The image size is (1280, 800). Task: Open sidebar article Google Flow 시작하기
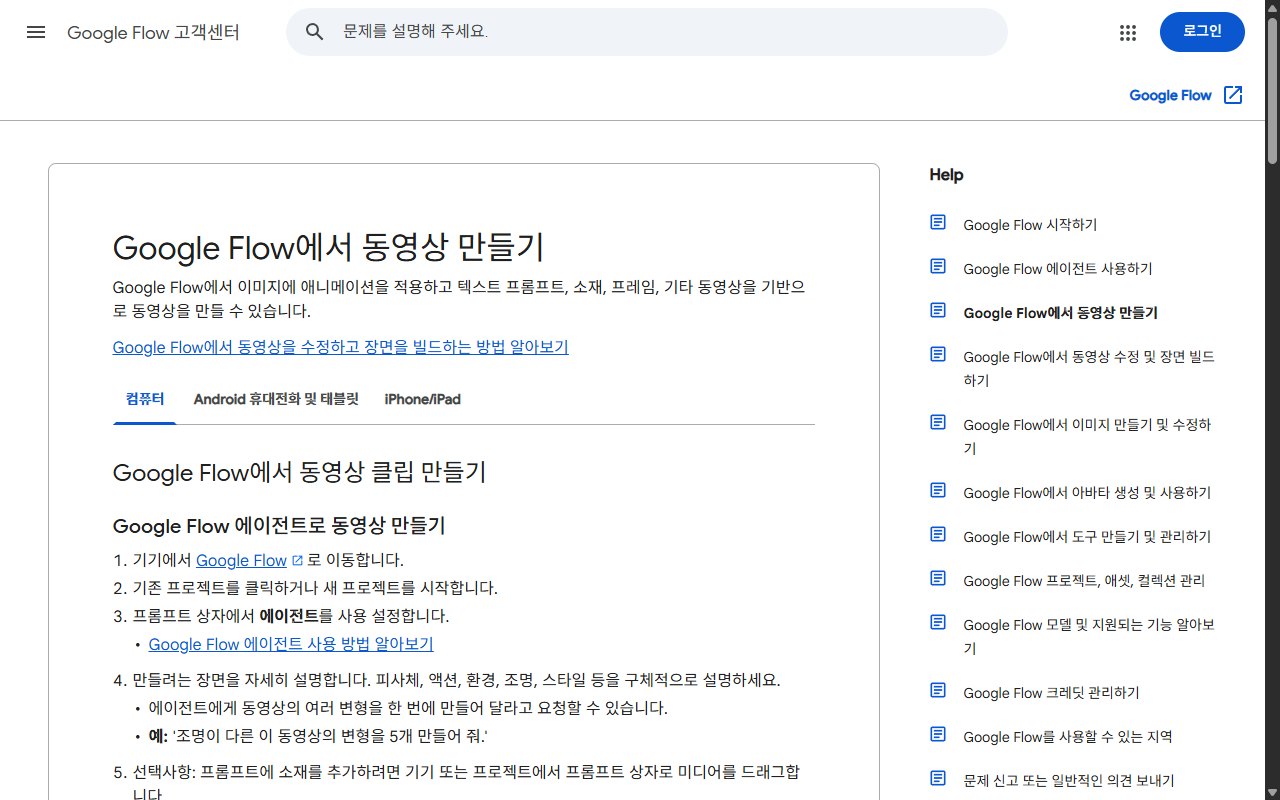pos(1030,225)
